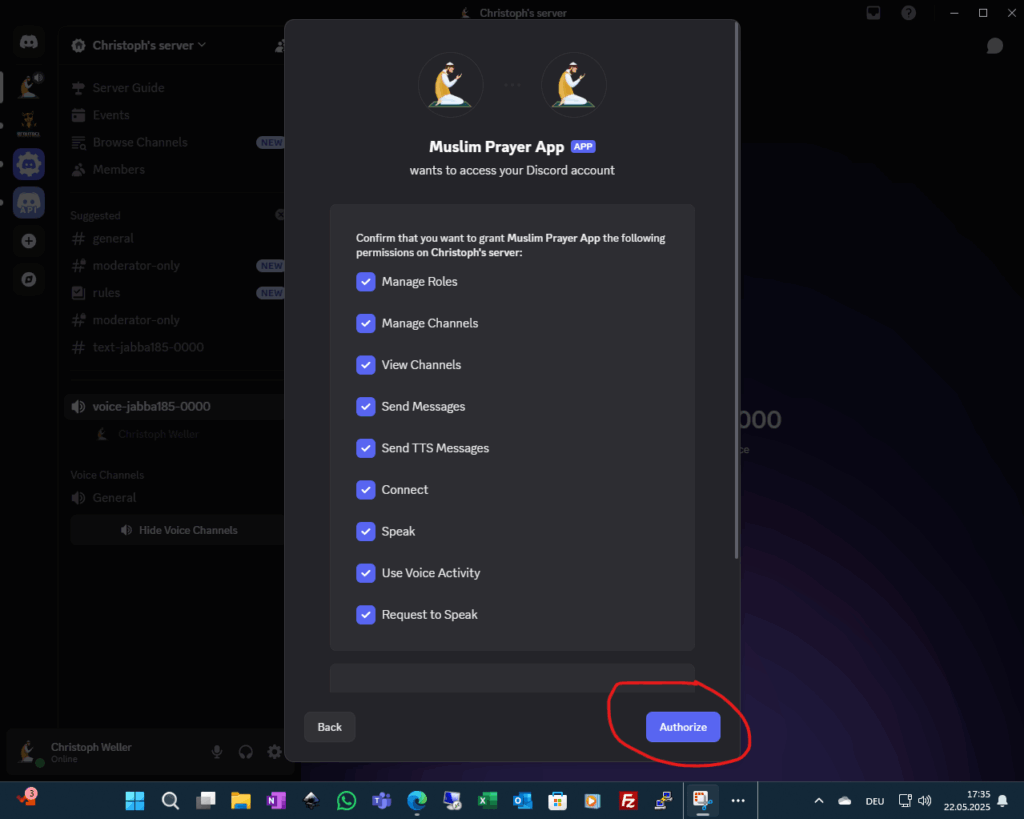The width and height of the screenshot is (1024, 819).
Task: Click the Add a Server plus icon
Action: pos(29,241)
